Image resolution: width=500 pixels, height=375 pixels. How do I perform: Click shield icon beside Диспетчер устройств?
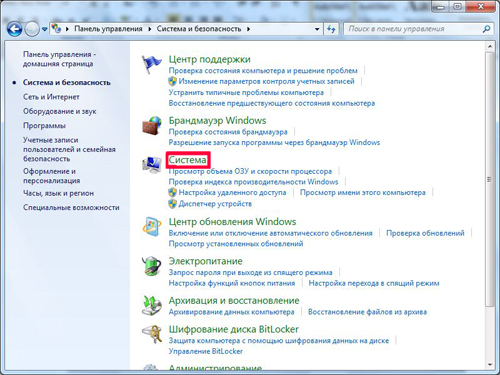coord(172,204)
